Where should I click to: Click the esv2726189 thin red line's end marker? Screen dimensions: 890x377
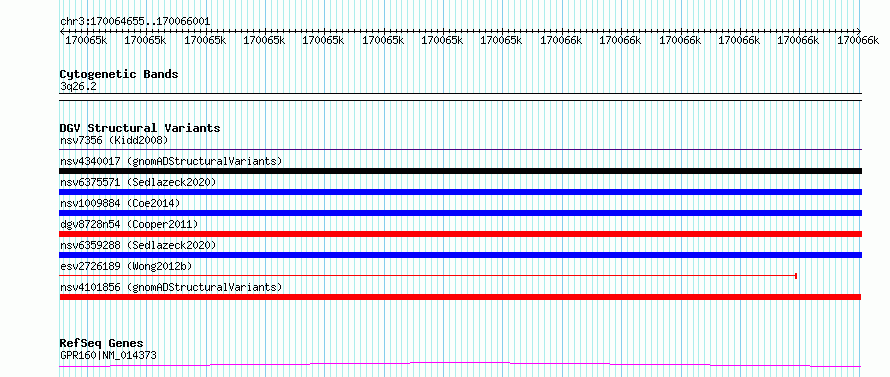tap(796, 276)
